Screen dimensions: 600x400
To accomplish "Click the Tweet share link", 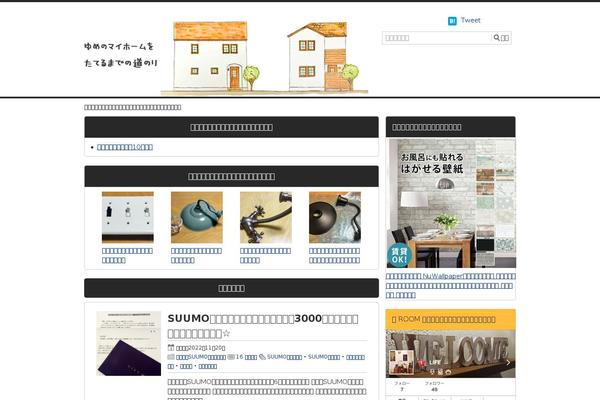I will [x=470, y=20].
